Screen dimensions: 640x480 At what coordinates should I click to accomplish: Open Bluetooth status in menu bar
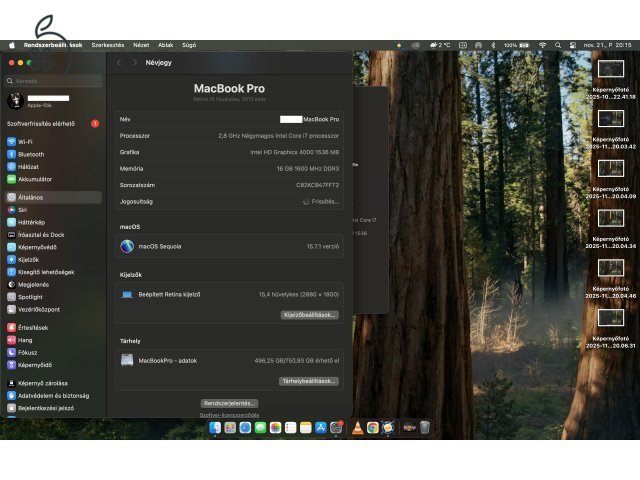coord(493,45)
